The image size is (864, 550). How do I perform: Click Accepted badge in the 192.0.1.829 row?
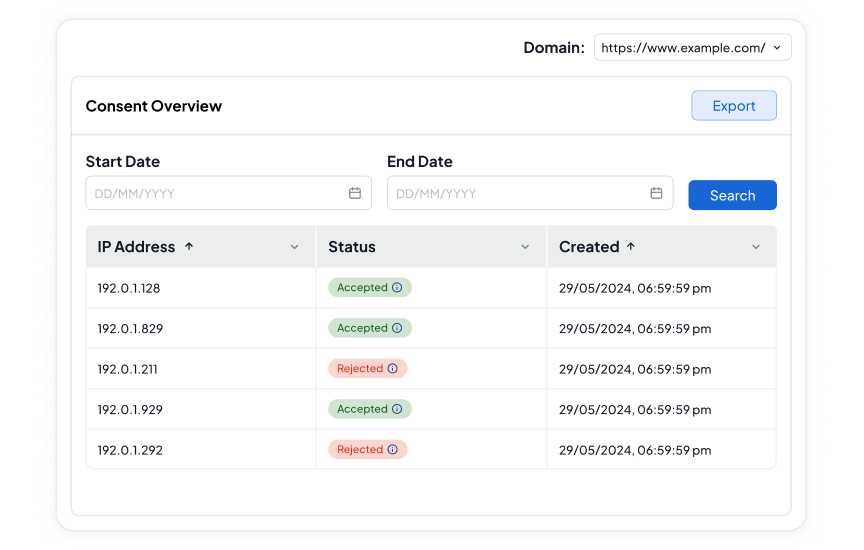(370, 328)
